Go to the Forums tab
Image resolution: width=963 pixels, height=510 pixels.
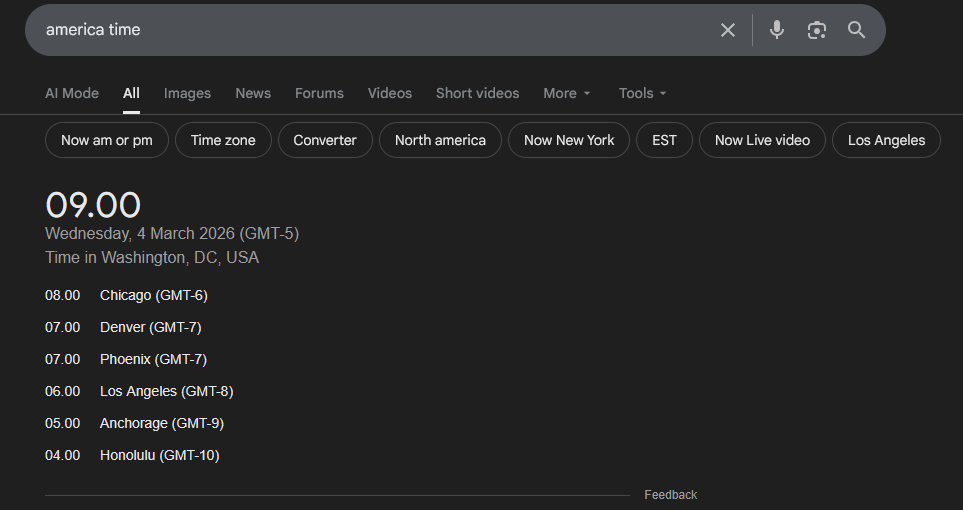[319, 93]
